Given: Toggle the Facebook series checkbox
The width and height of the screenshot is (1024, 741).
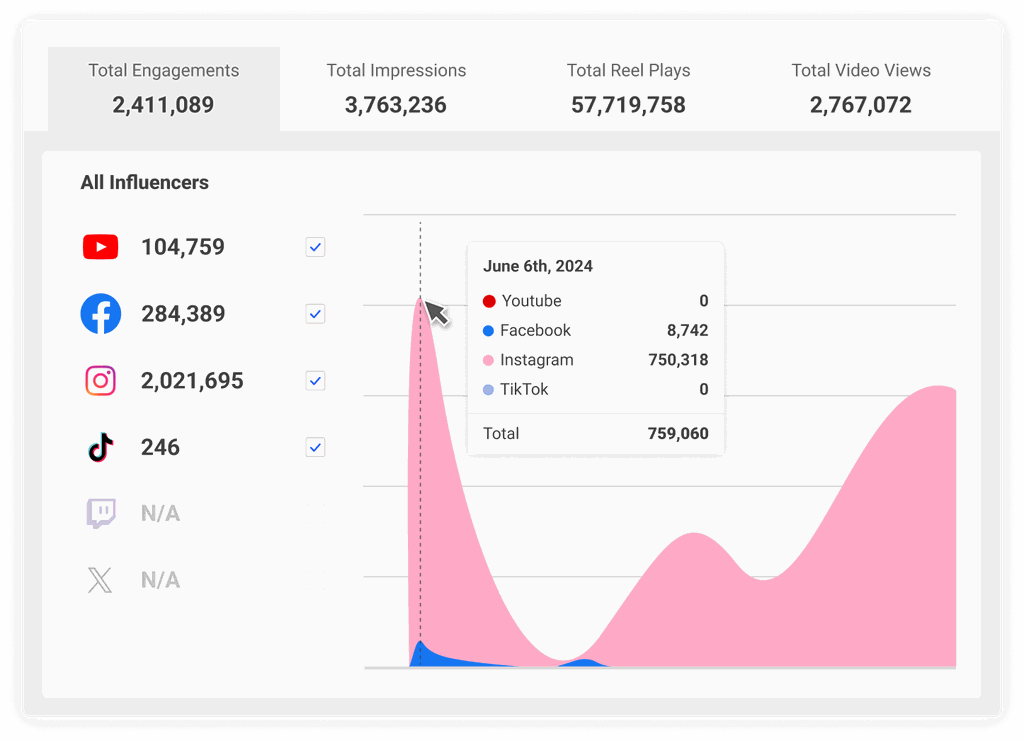Looking at the screenshot, I should coord(315,314).
